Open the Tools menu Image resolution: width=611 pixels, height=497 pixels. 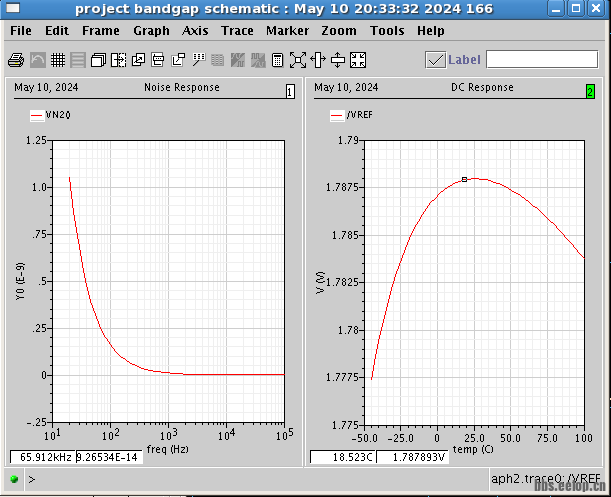(x=387, y=30)
